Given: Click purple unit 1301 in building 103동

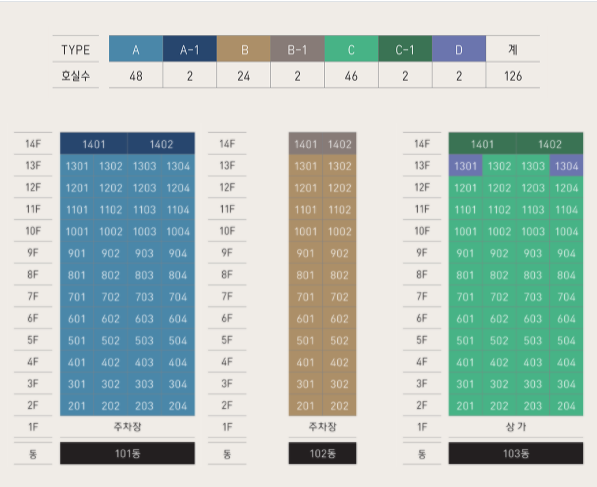Looking at the screenshot, I should coord(466,166).
